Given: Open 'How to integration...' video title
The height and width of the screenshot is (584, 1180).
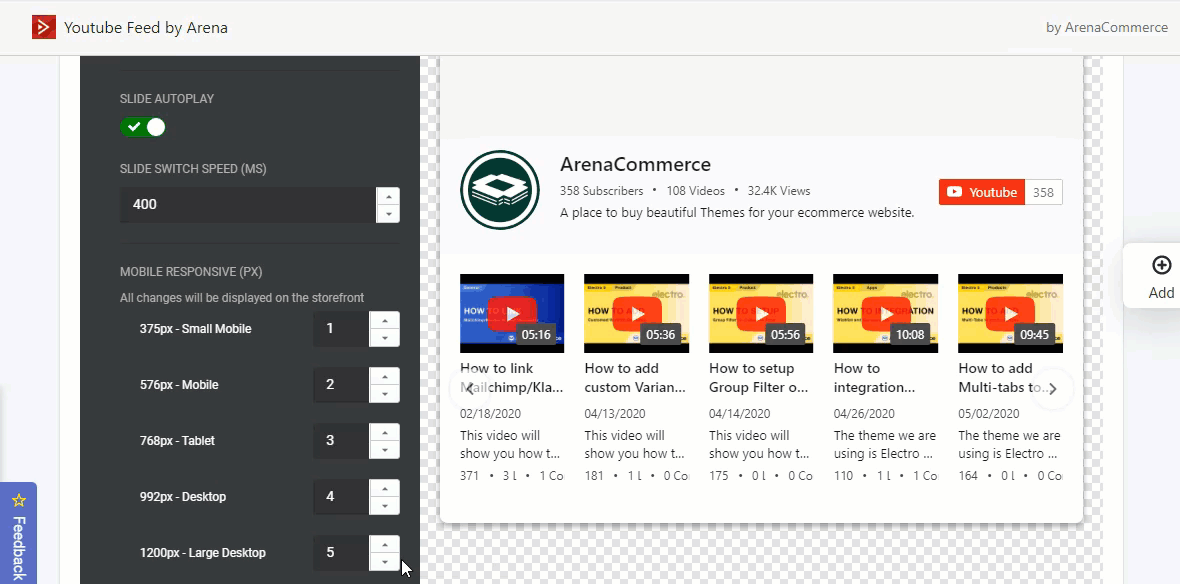Looking at the screenshot, I should coord(874,378).
